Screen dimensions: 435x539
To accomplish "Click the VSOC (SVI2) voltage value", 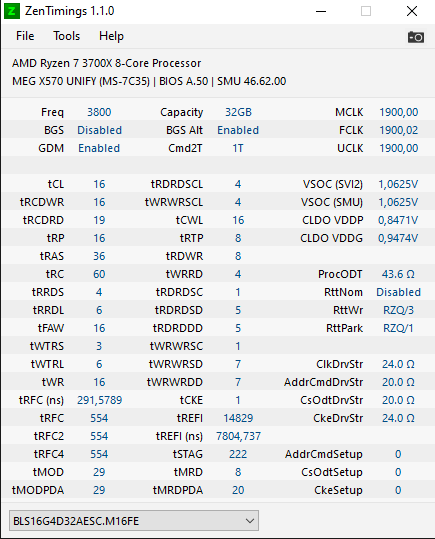I will (398, 184).
